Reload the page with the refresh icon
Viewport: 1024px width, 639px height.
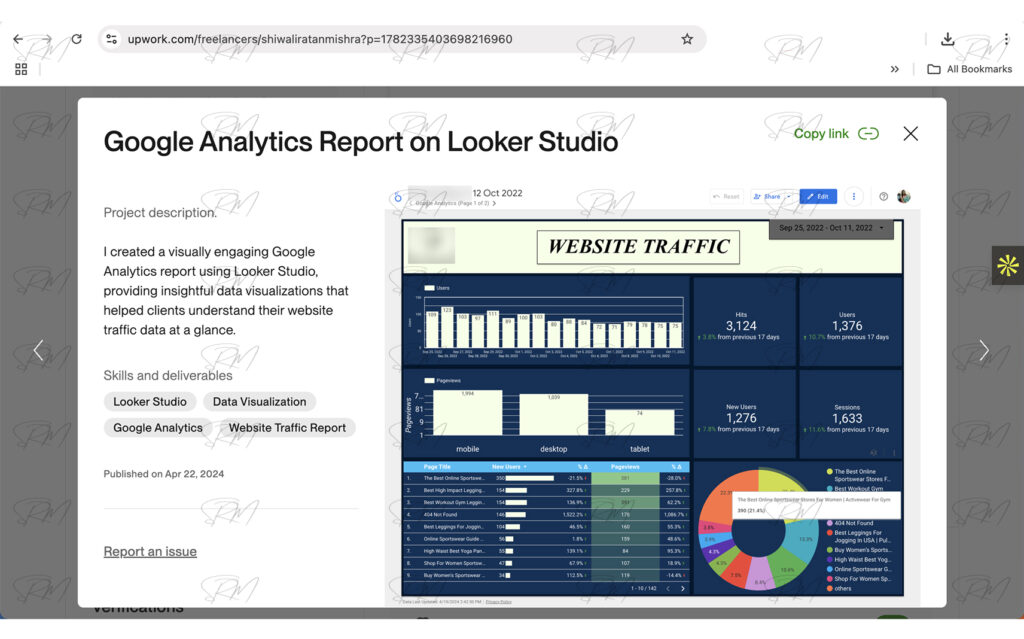pyautogui.click(x=76, y=39)
